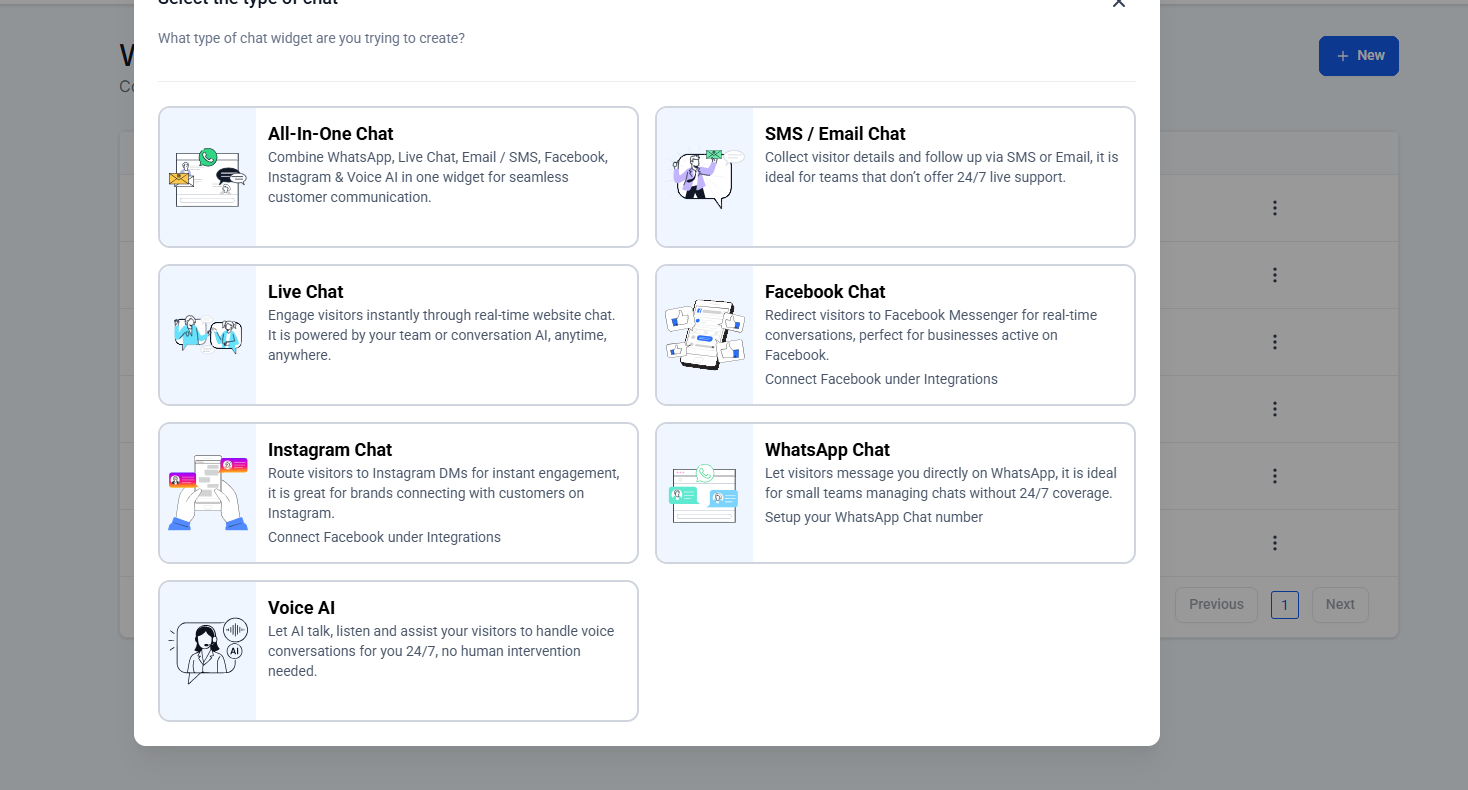This screenshot has width=1468, height=790.
Task: Open the bottom row's three-dot menu
Action: (x=1275, y=543)
